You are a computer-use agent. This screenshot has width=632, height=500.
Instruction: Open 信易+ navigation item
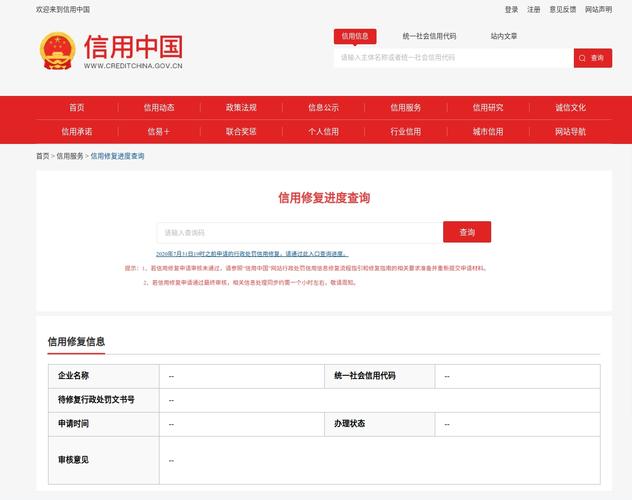(x=159, y=132)
